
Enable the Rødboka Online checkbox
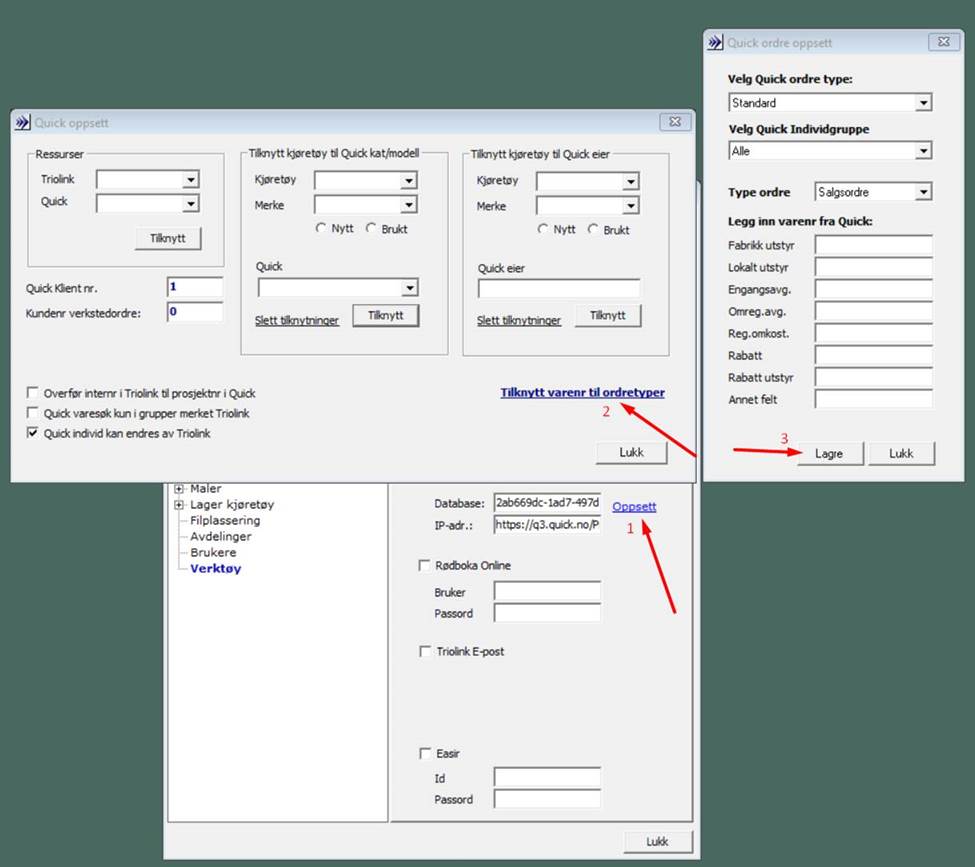coord(424,565)
